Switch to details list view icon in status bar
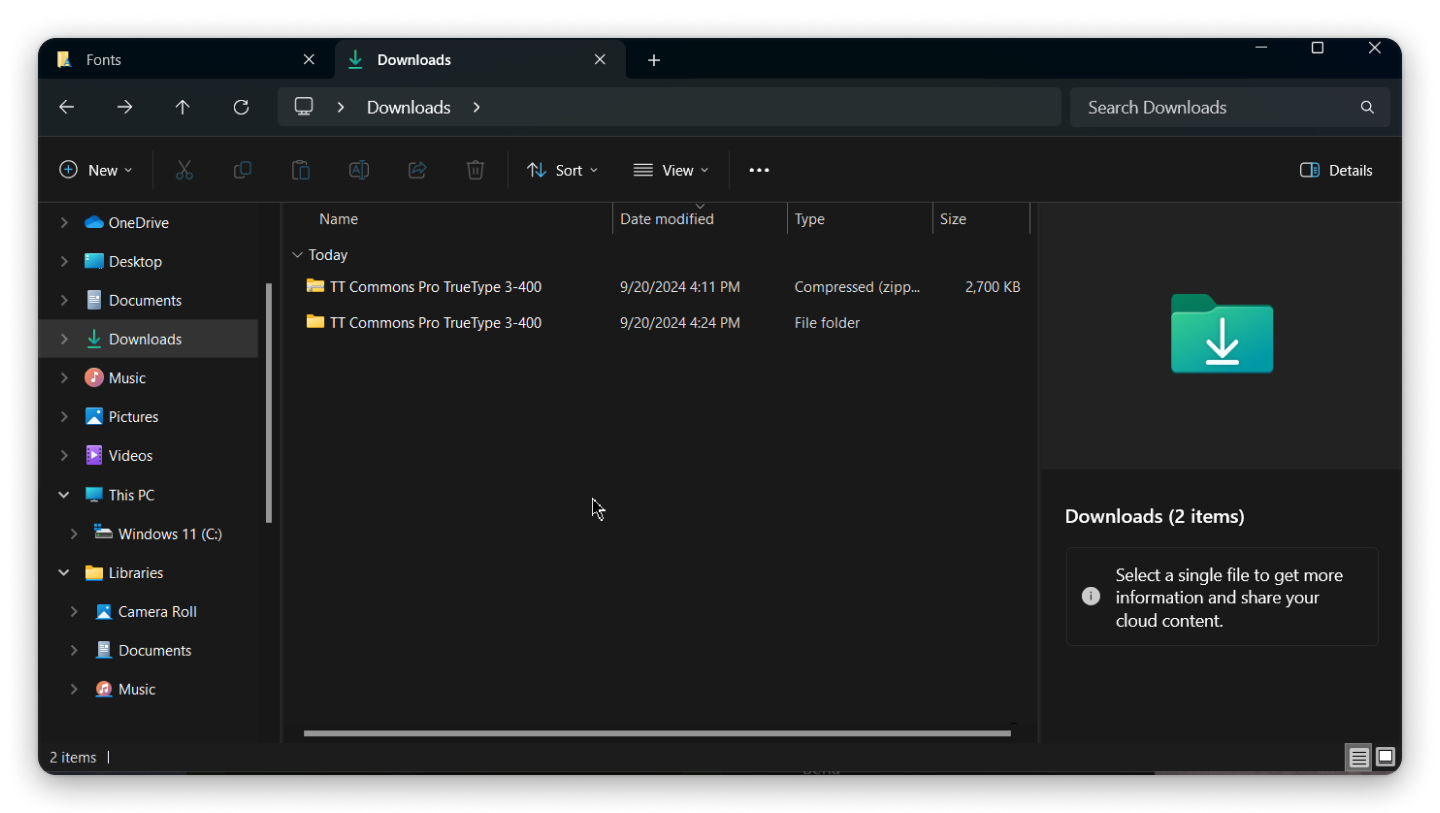This screenshot has width=1440, height=813. click(1358, 757)
